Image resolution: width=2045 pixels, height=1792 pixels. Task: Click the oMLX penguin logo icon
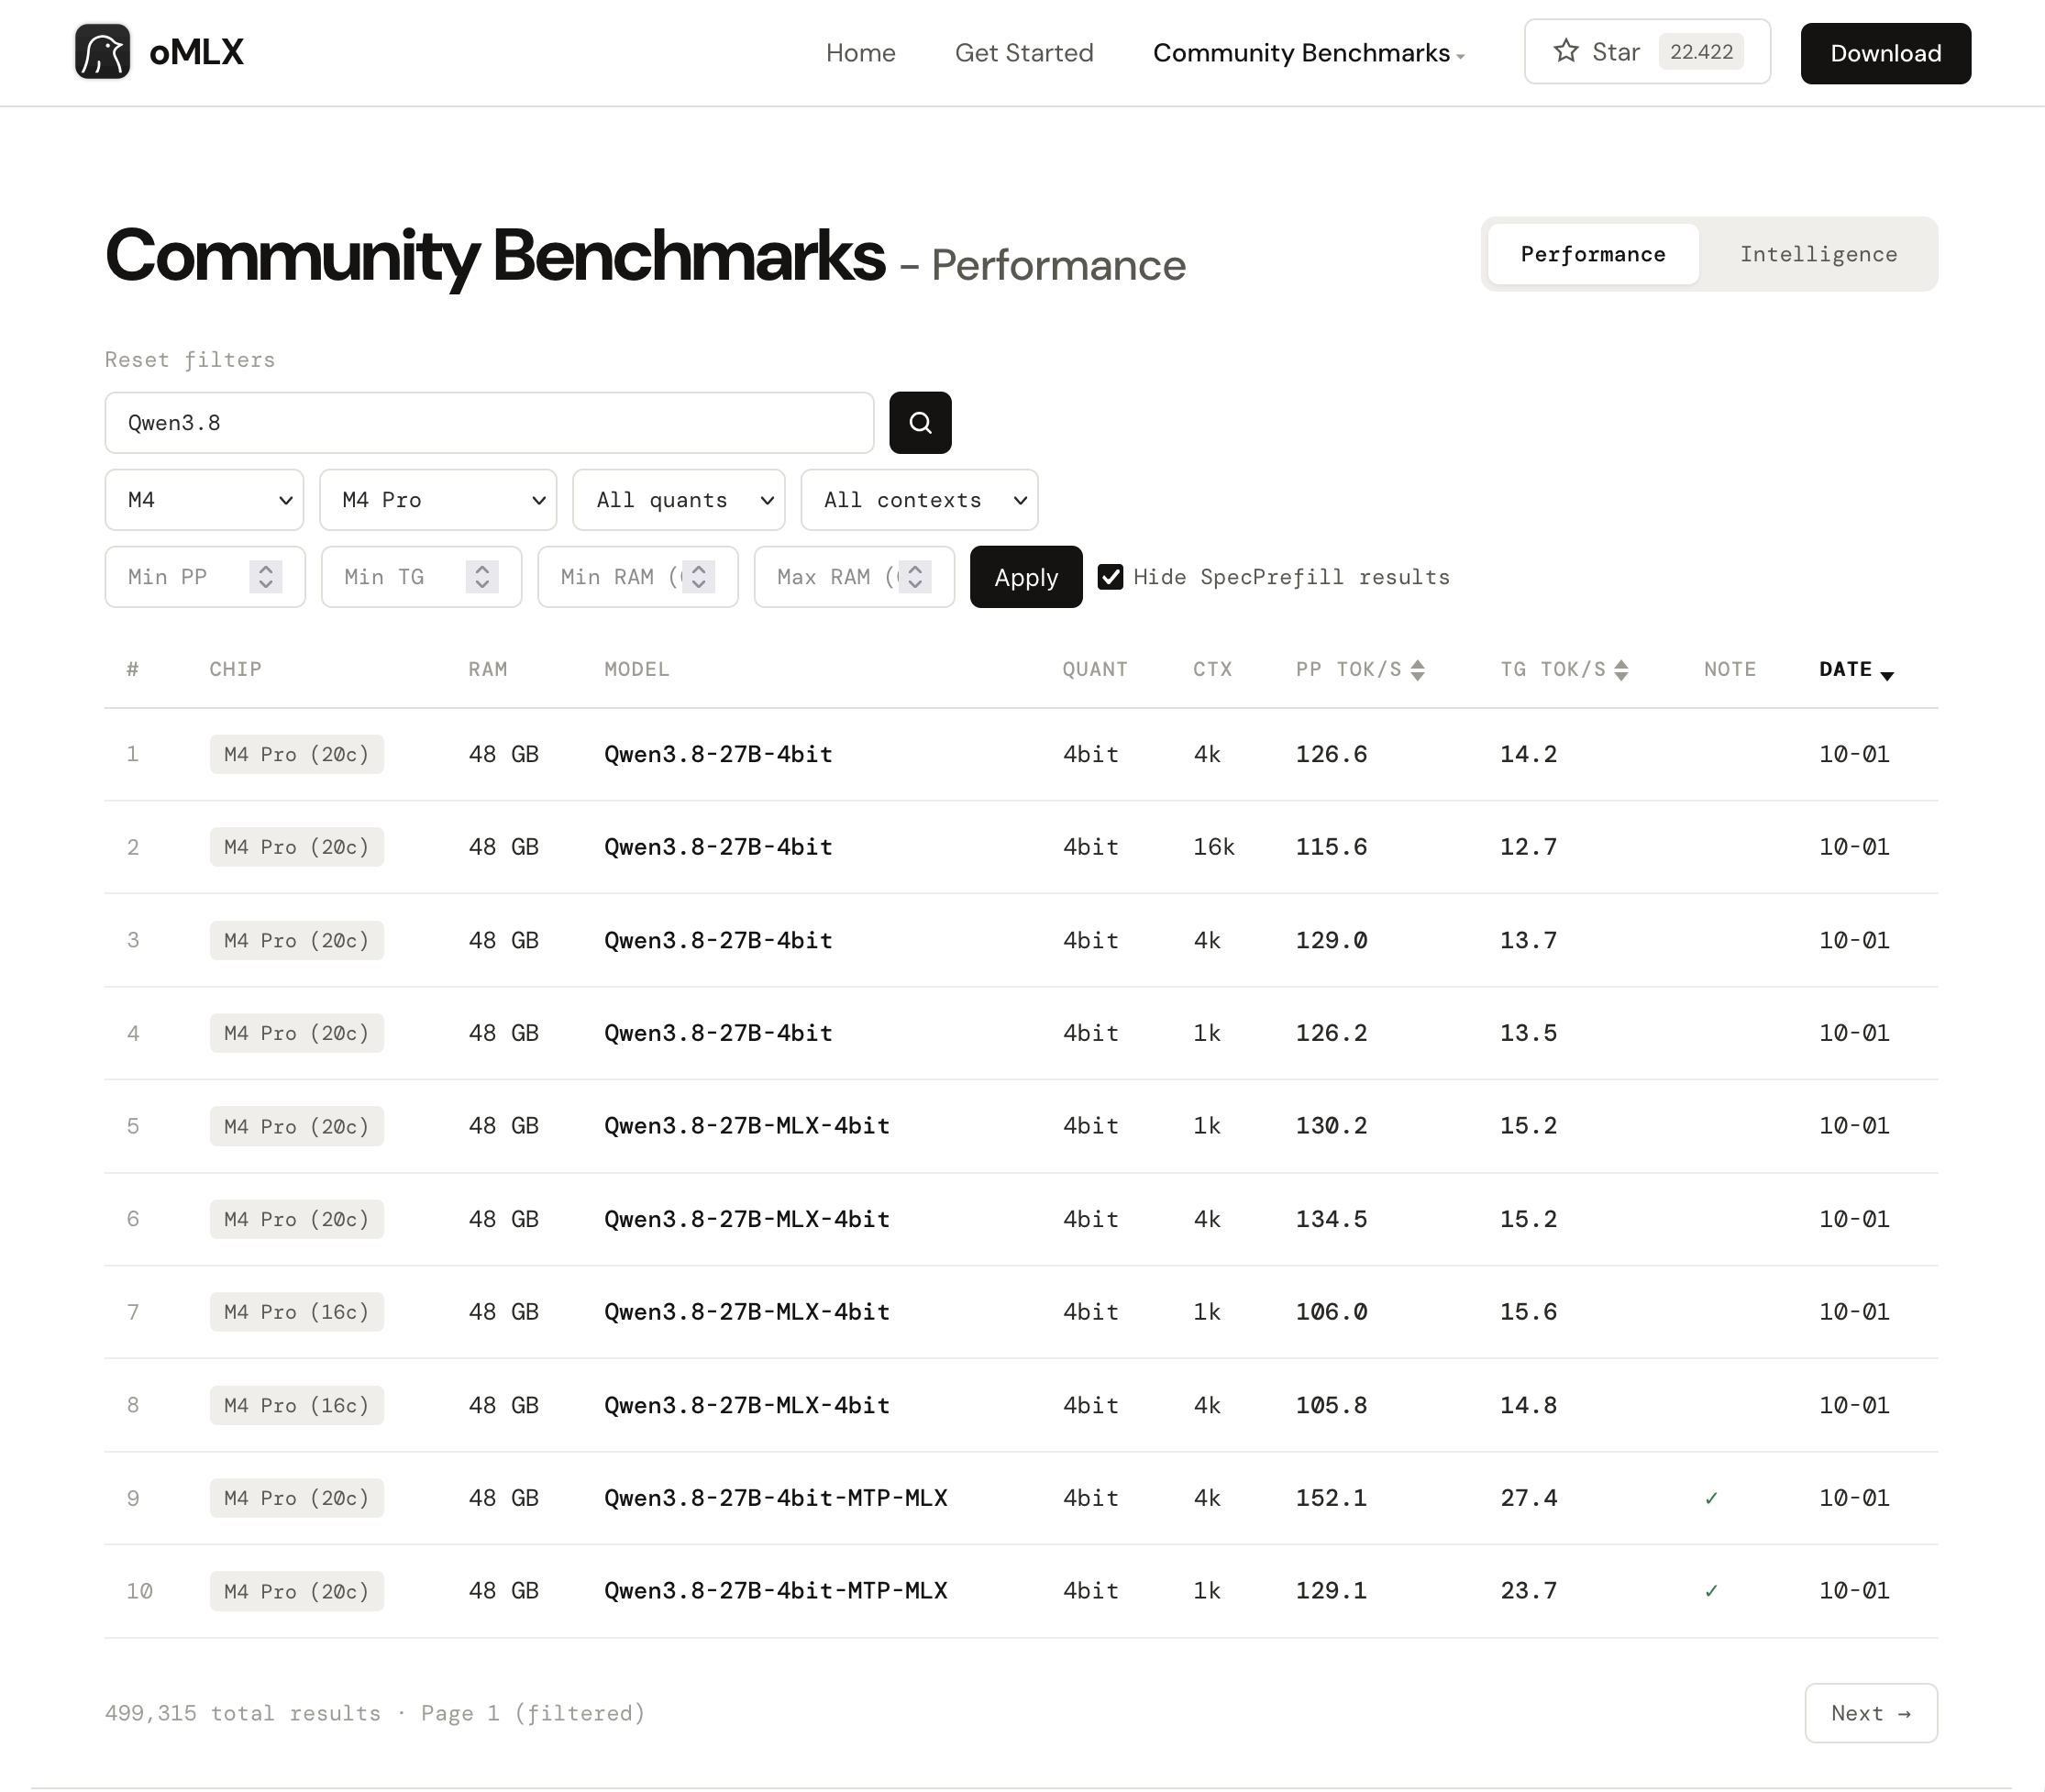coord(102,52)
